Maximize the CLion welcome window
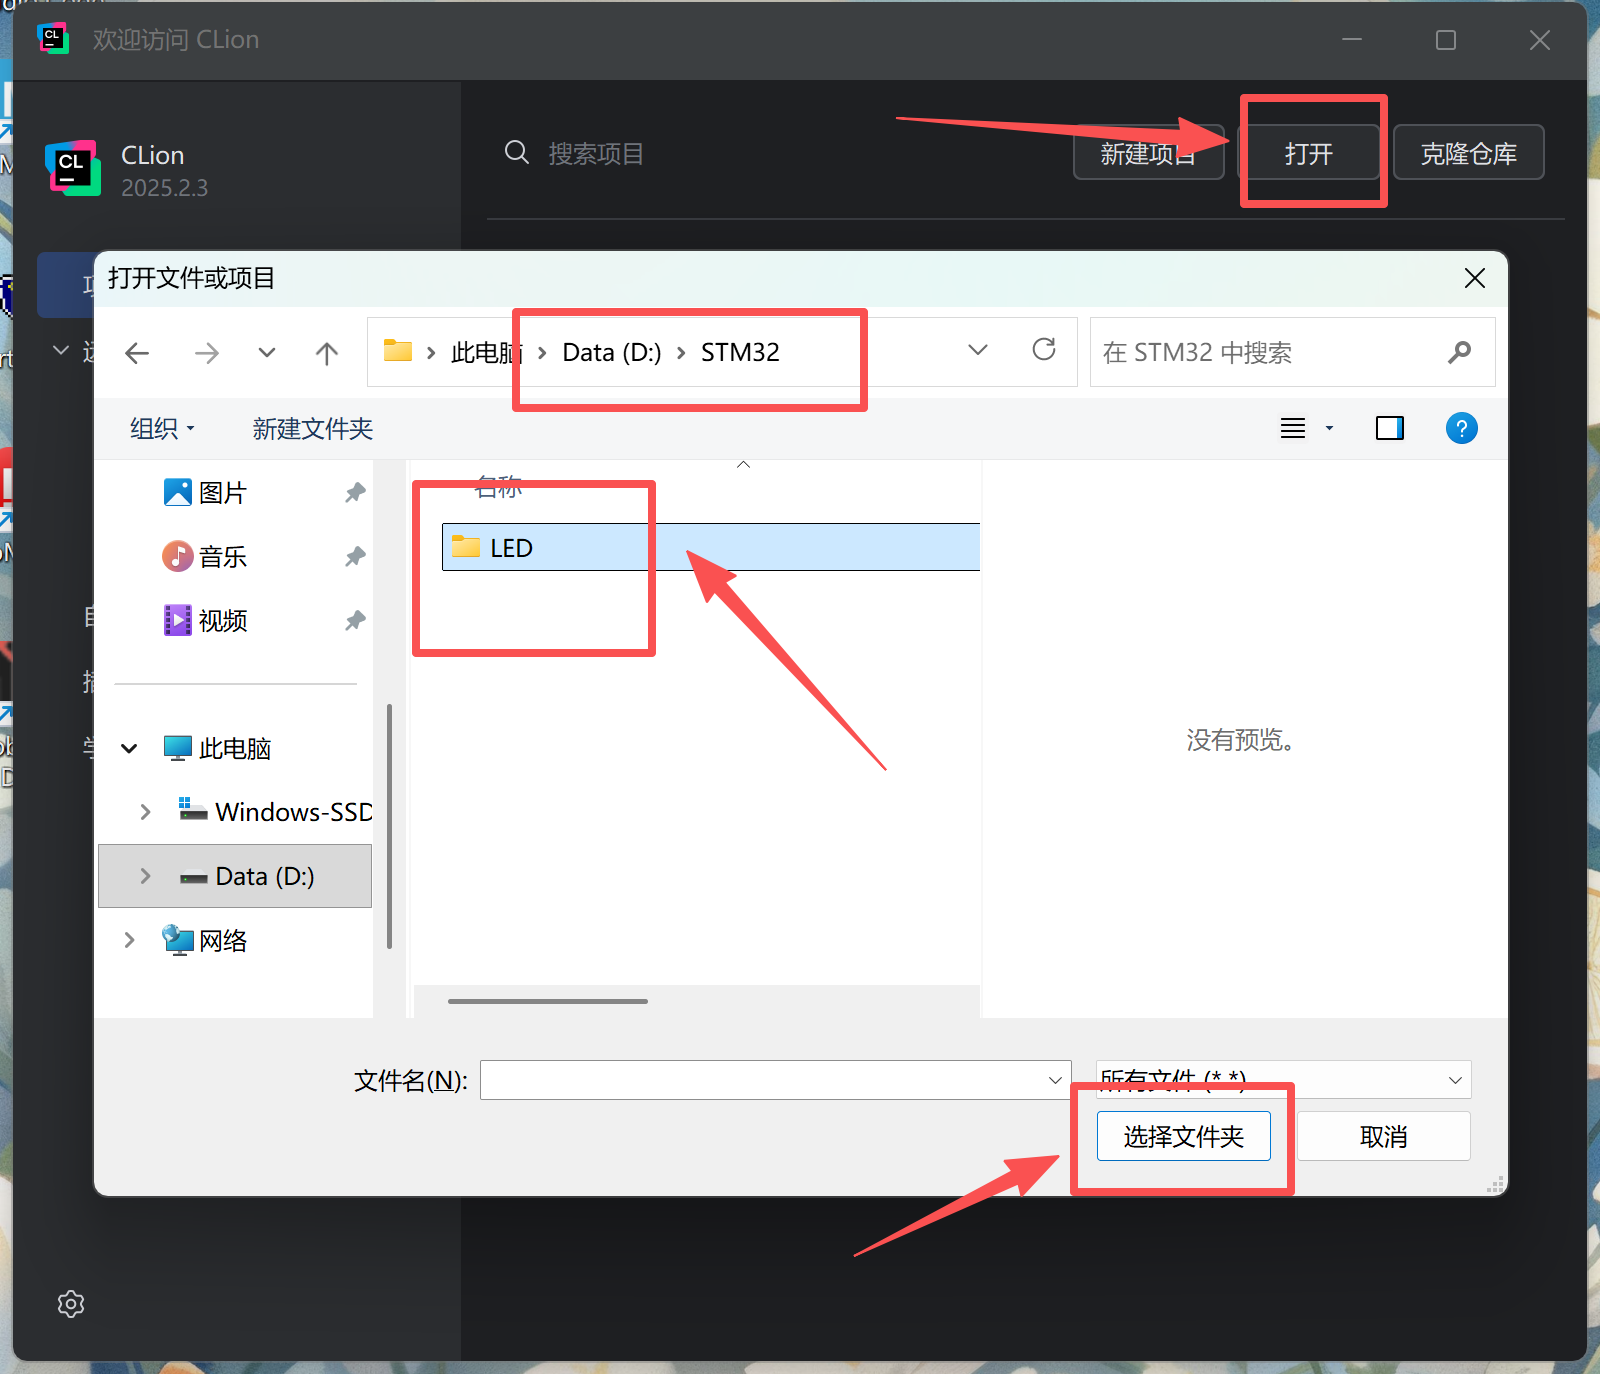The width and height of the screenshot is (1600, 1374). pos(1446,39)
